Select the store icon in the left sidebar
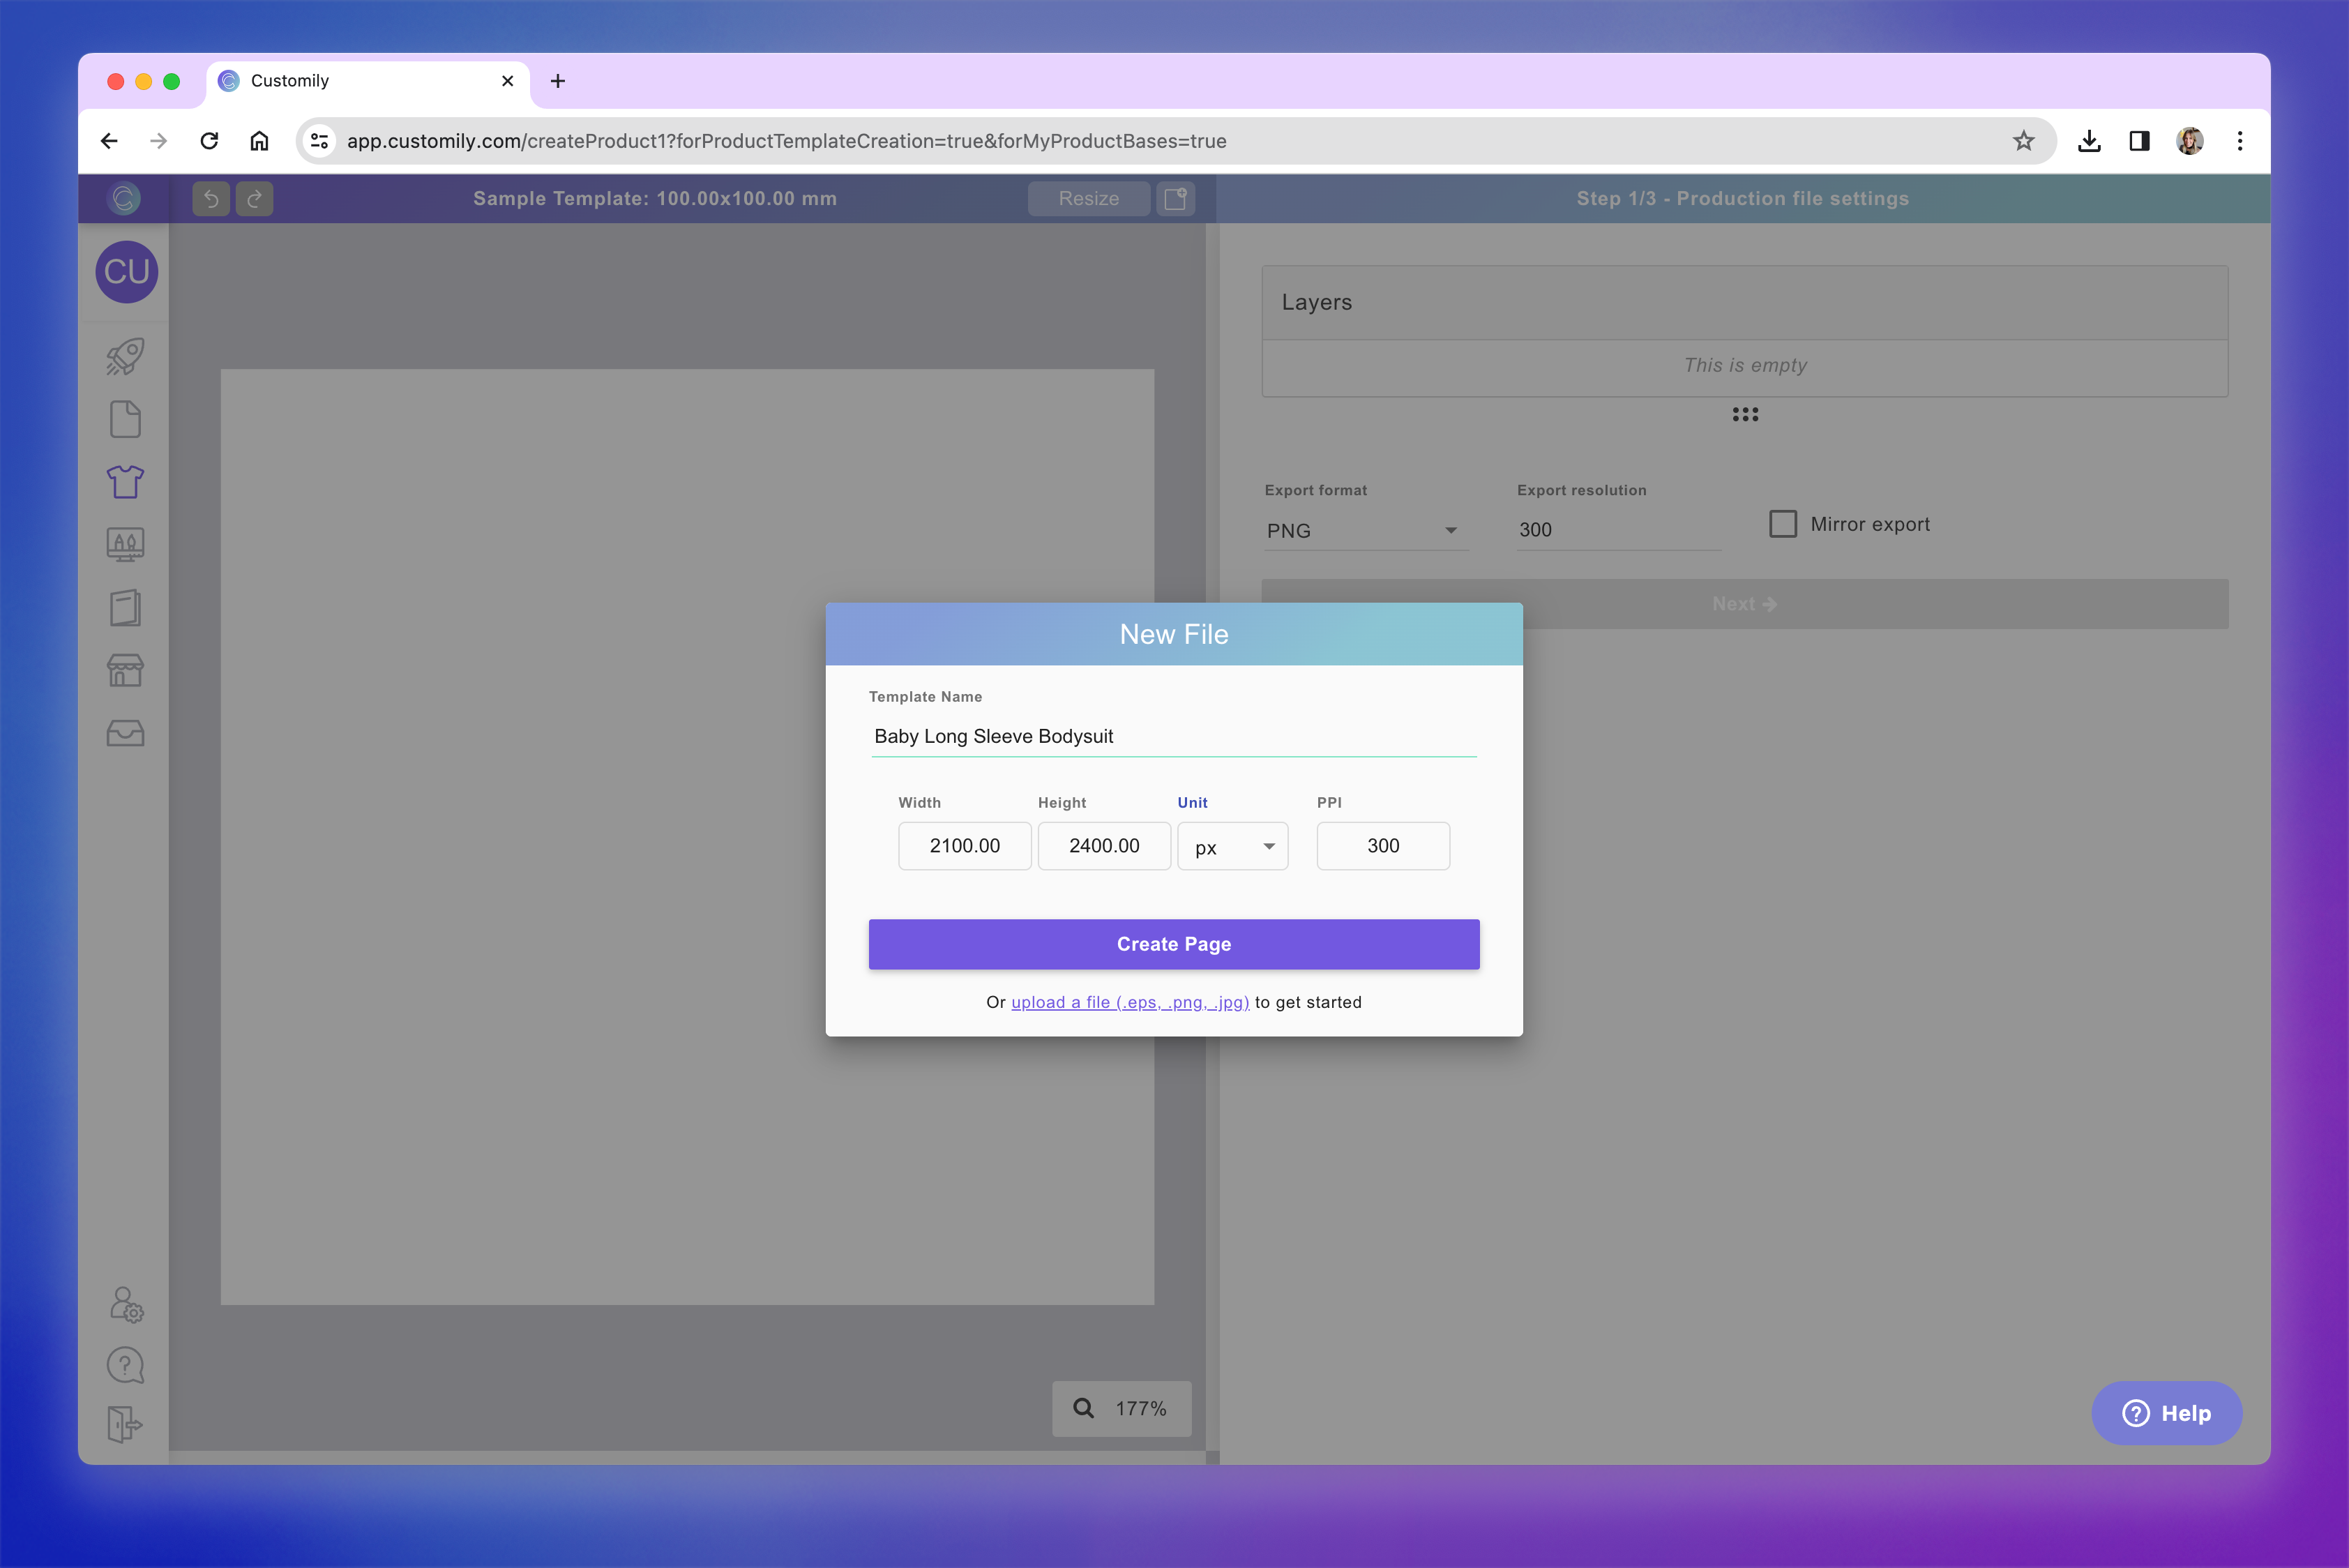The image size is (2349, 1568). [x=125, y=670]
